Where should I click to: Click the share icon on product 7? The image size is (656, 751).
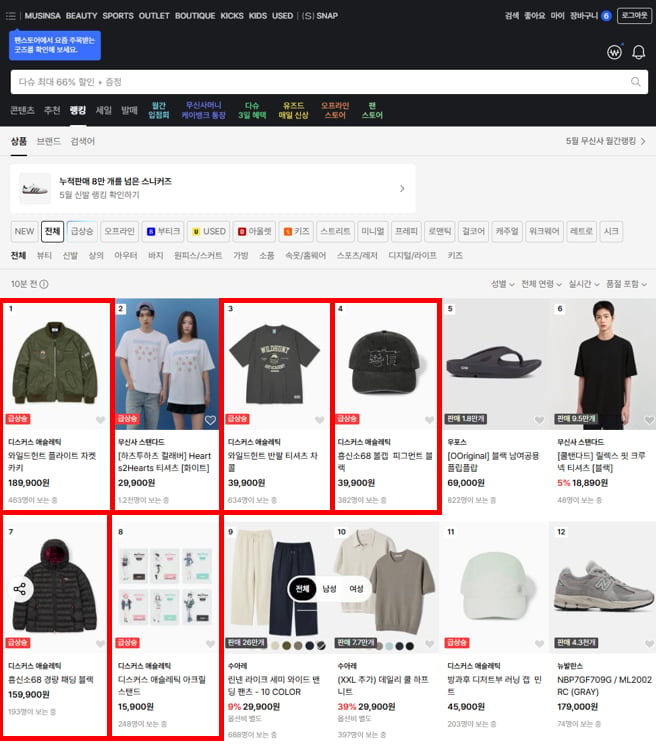click(x=20, y=589)
